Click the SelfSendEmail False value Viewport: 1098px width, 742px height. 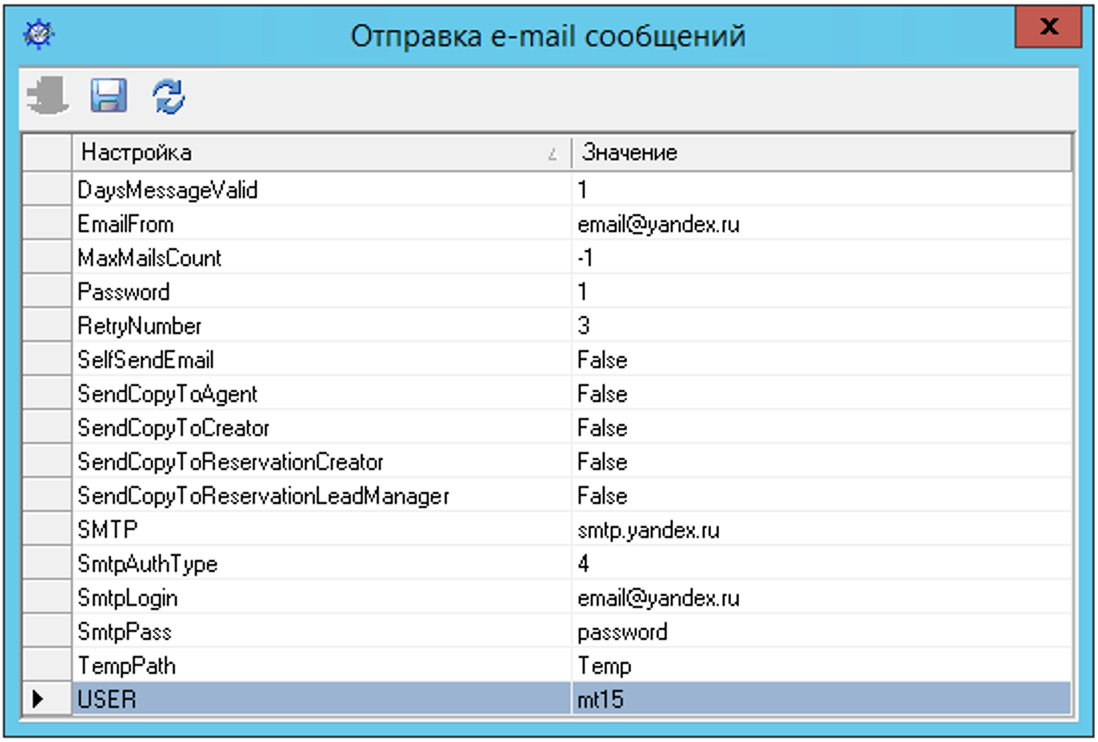click(602, 360)
